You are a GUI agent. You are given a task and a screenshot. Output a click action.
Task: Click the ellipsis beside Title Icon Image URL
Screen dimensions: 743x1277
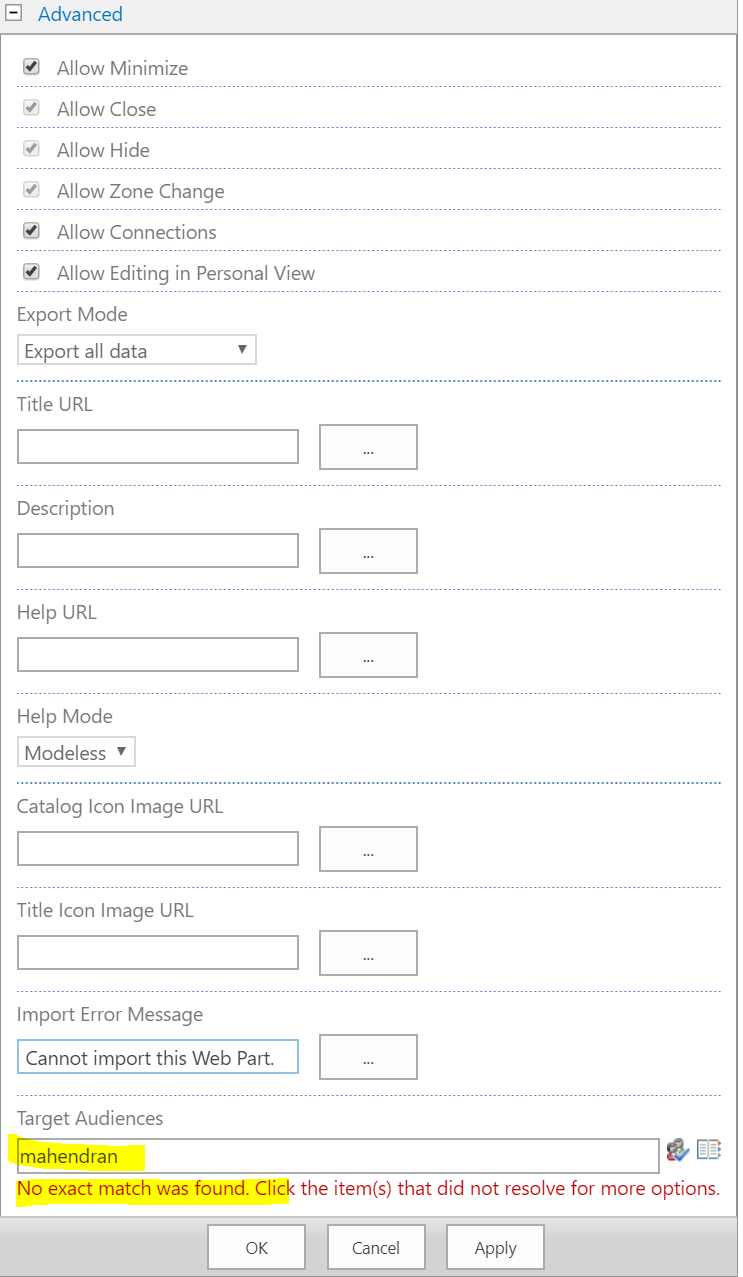(368, 953)
